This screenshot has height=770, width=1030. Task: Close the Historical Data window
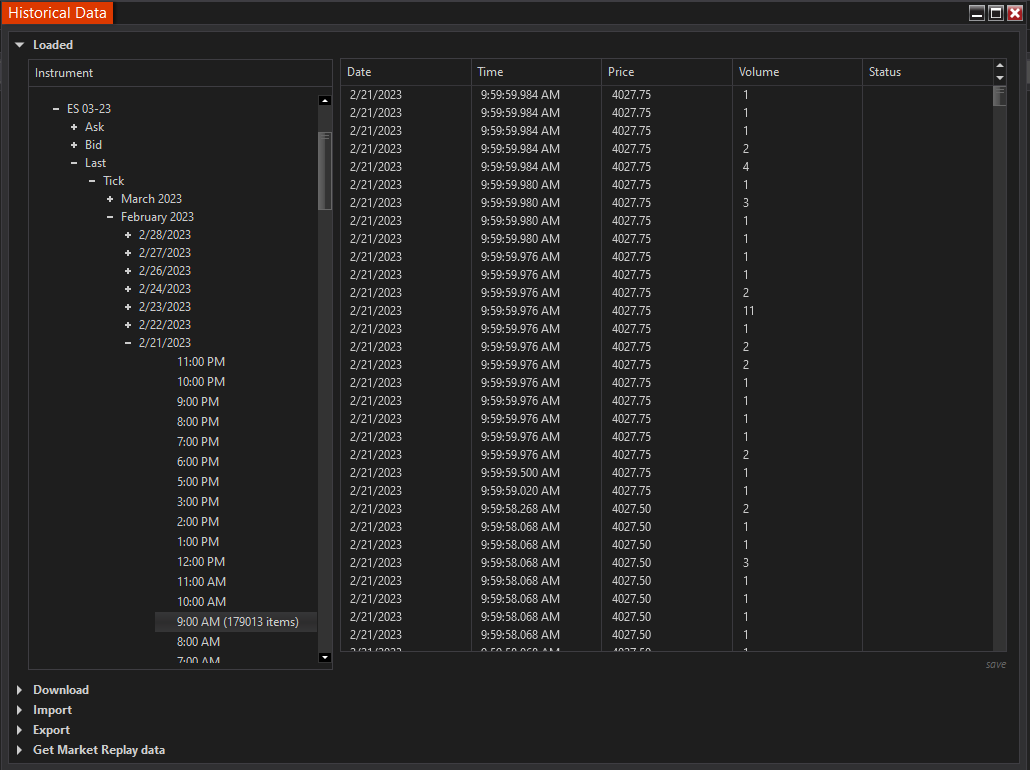[x=1015, y=13]
